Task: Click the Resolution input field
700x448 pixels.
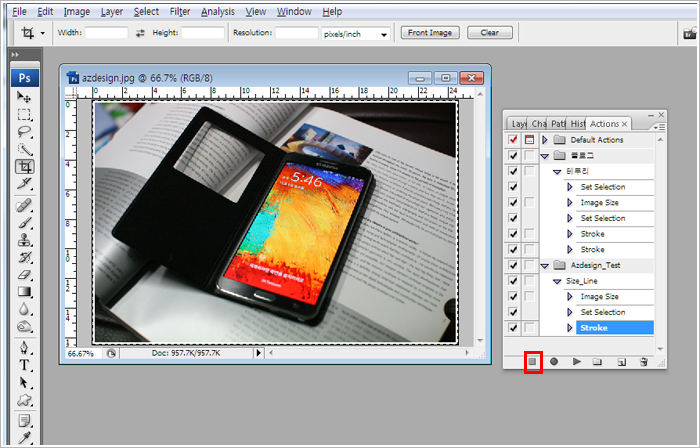Action: pos(296,33)
